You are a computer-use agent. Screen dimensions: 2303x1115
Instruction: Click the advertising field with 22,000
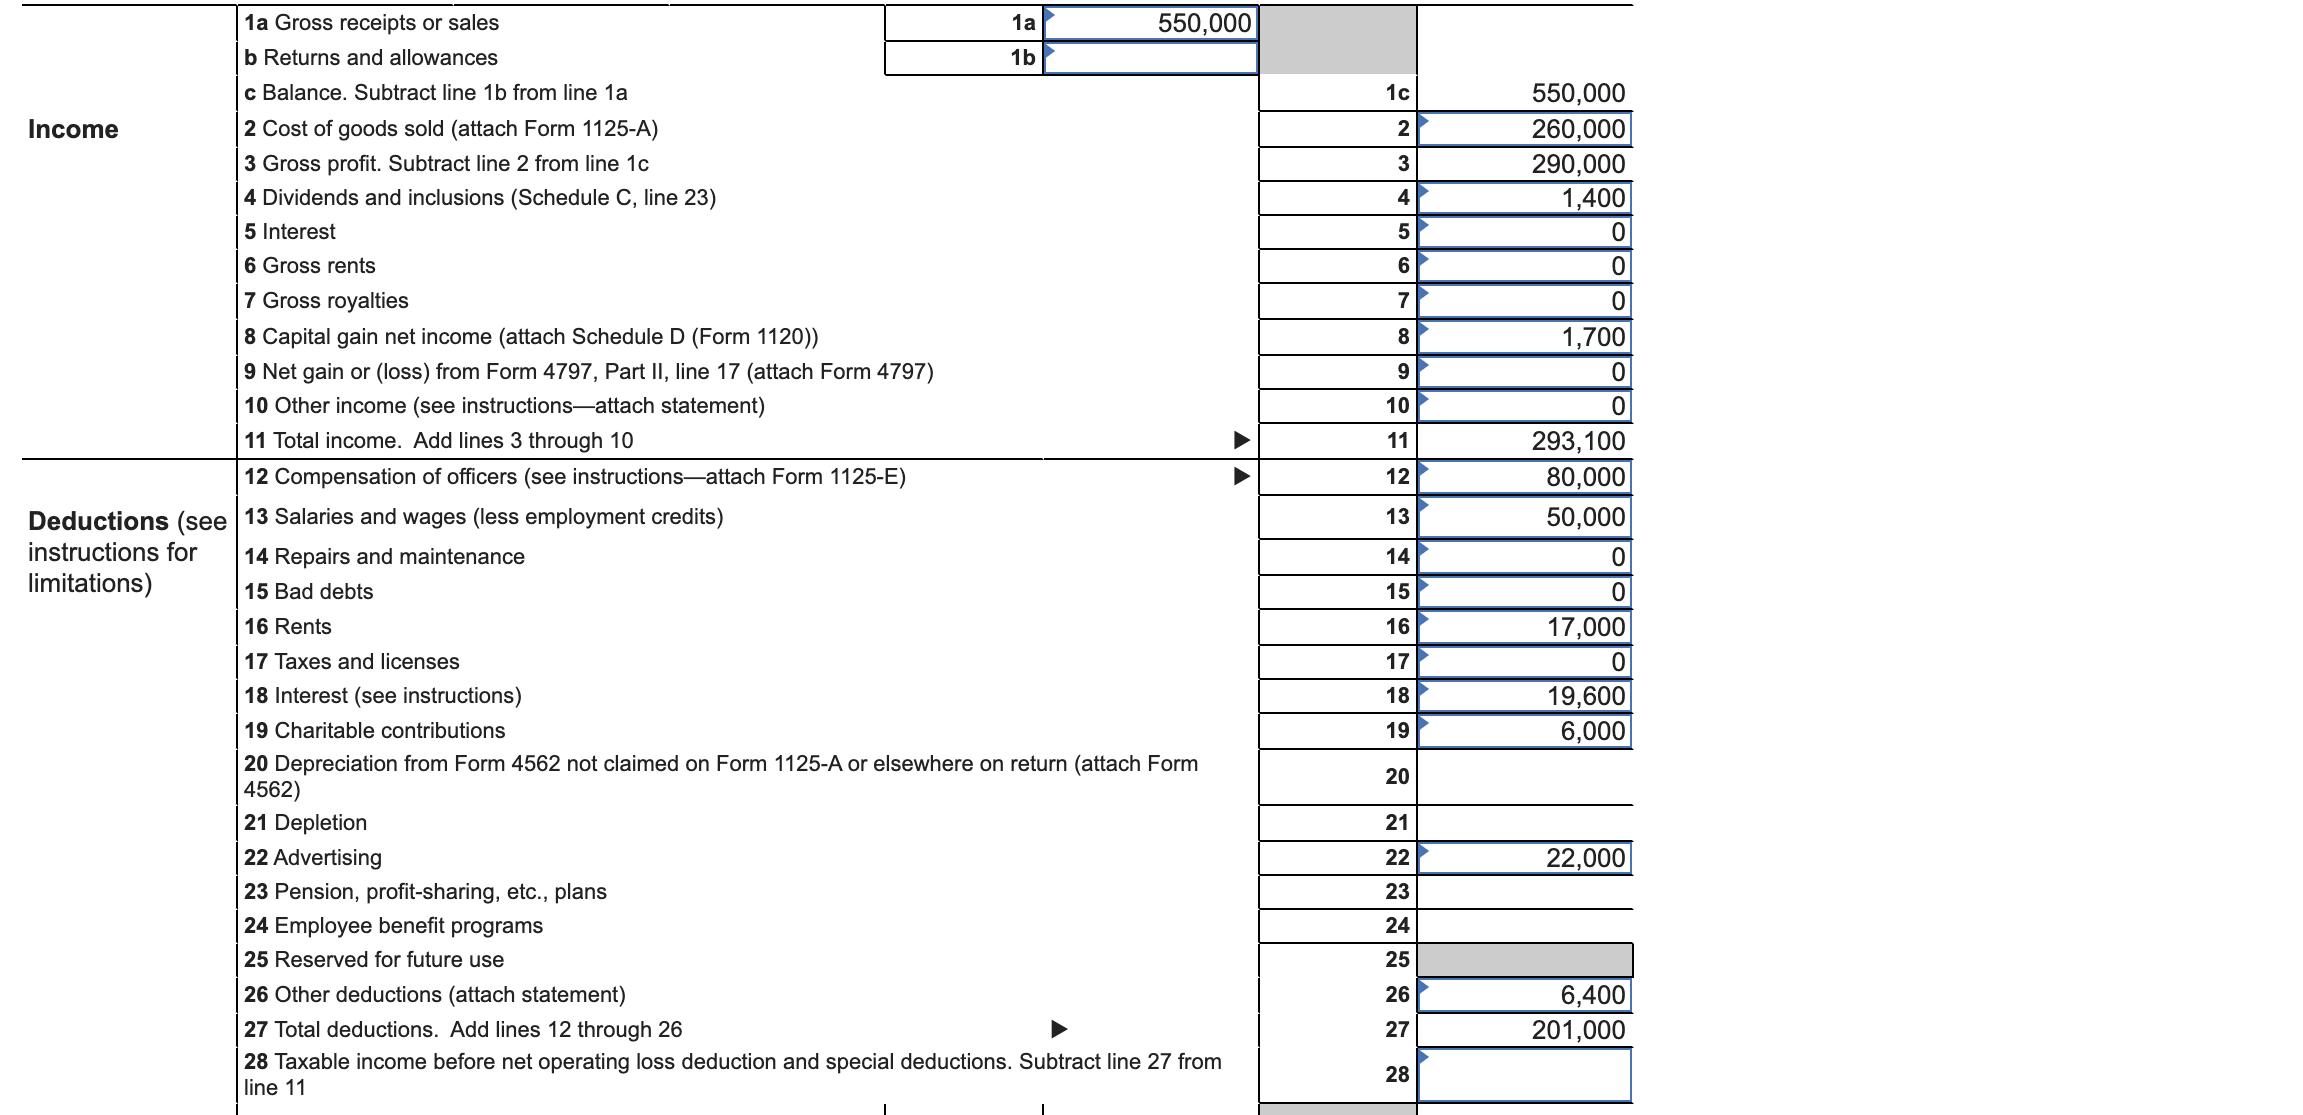coord(1524,858)
